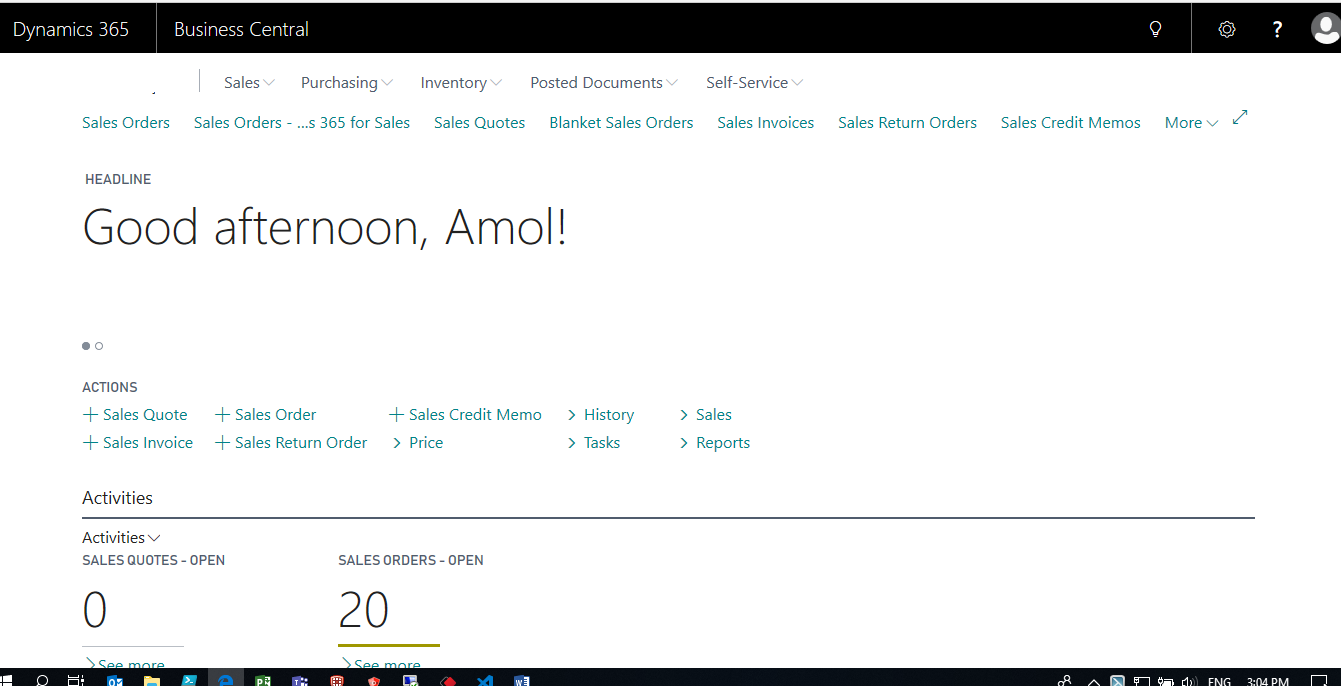The width and height of the screenshot is (1341, 686).
Task: Click the plus icon for Sales Quote
Action: (x=90, y=414)
